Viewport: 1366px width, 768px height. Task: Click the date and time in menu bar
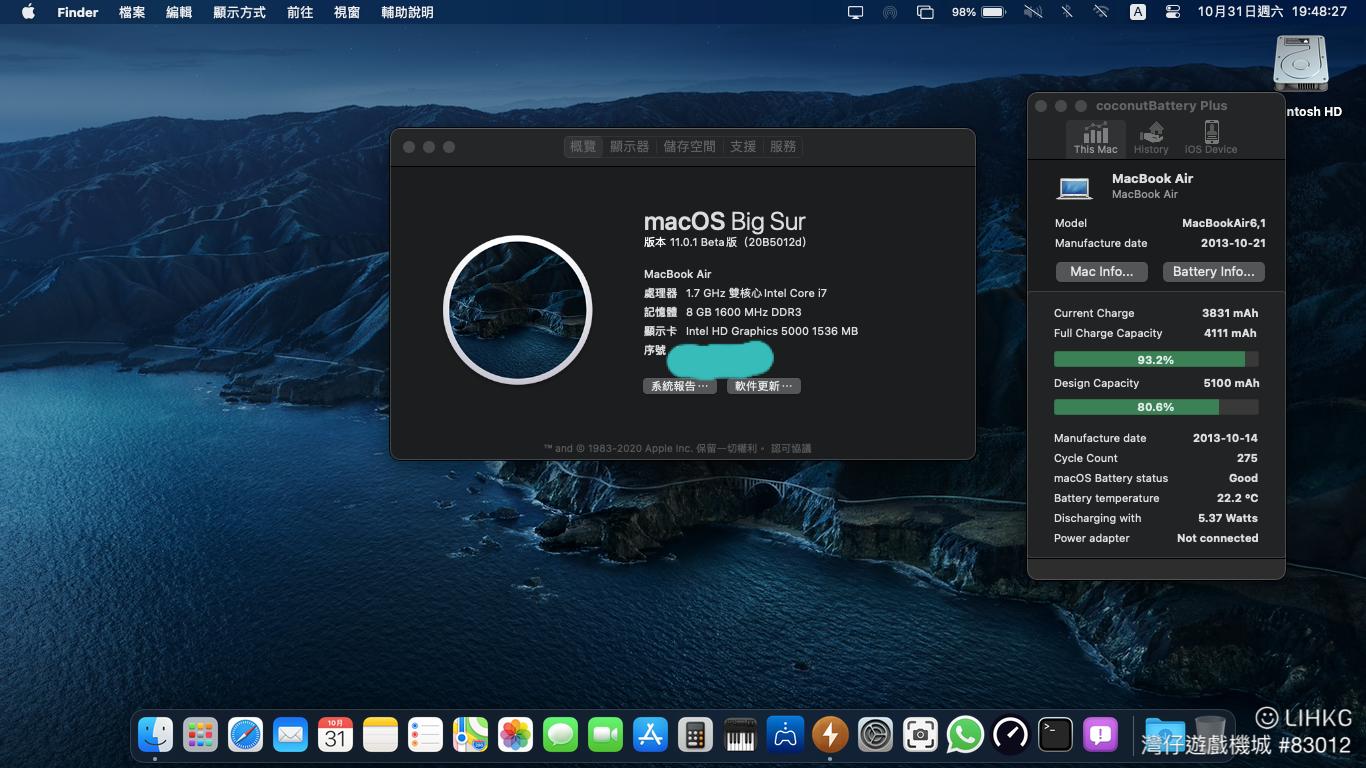(1270, 12)
